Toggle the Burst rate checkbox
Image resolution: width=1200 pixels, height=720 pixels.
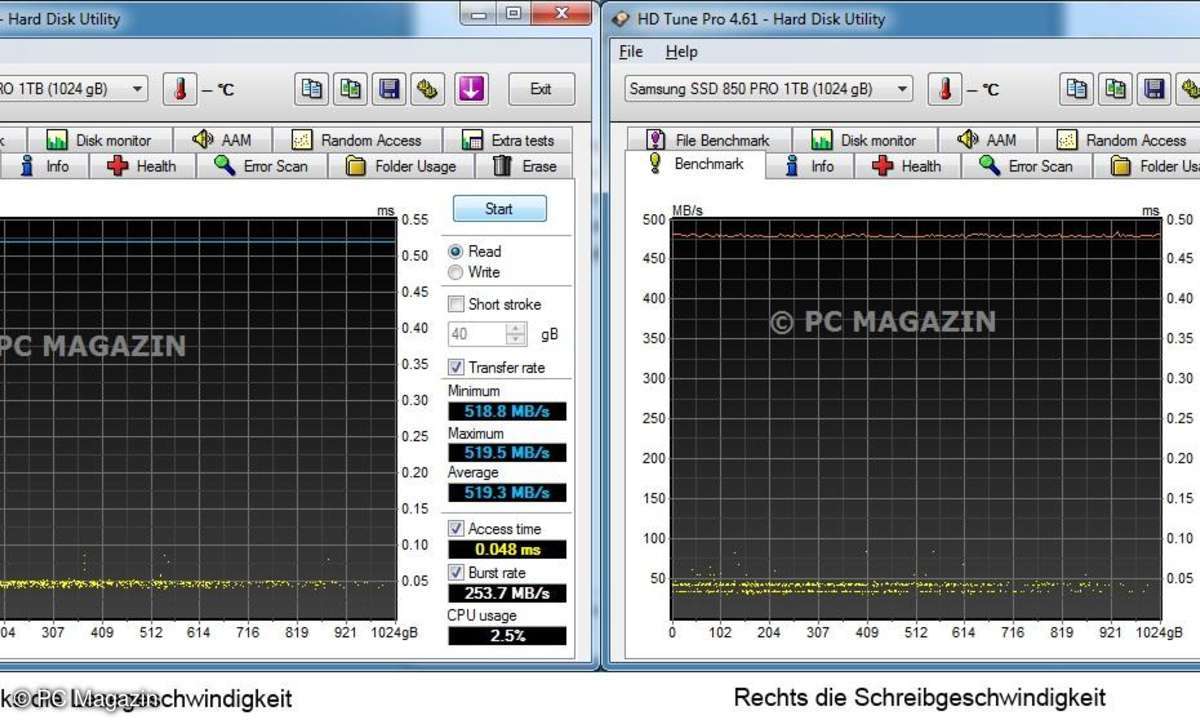click(456, 572)
